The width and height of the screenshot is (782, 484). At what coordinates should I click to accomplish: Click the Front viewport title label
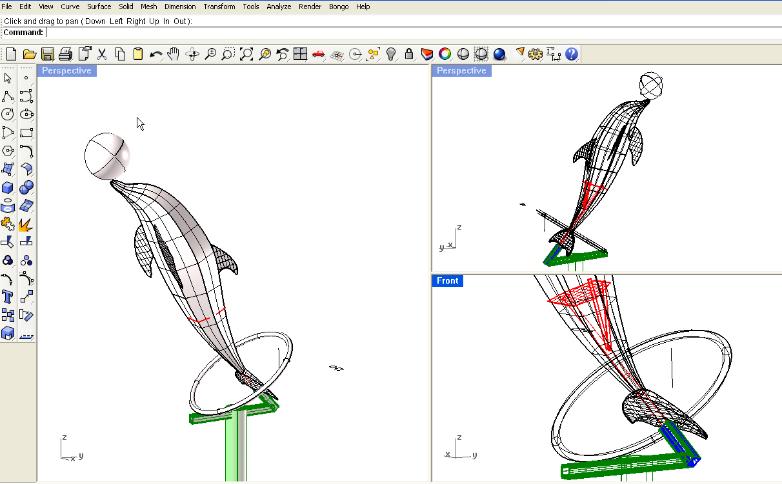point(448,281)
